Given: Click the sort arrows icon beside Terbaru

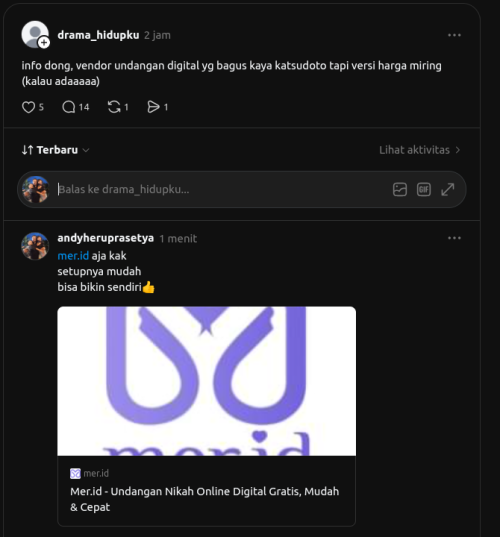Looking at the screenshot, I should (27, 150).
